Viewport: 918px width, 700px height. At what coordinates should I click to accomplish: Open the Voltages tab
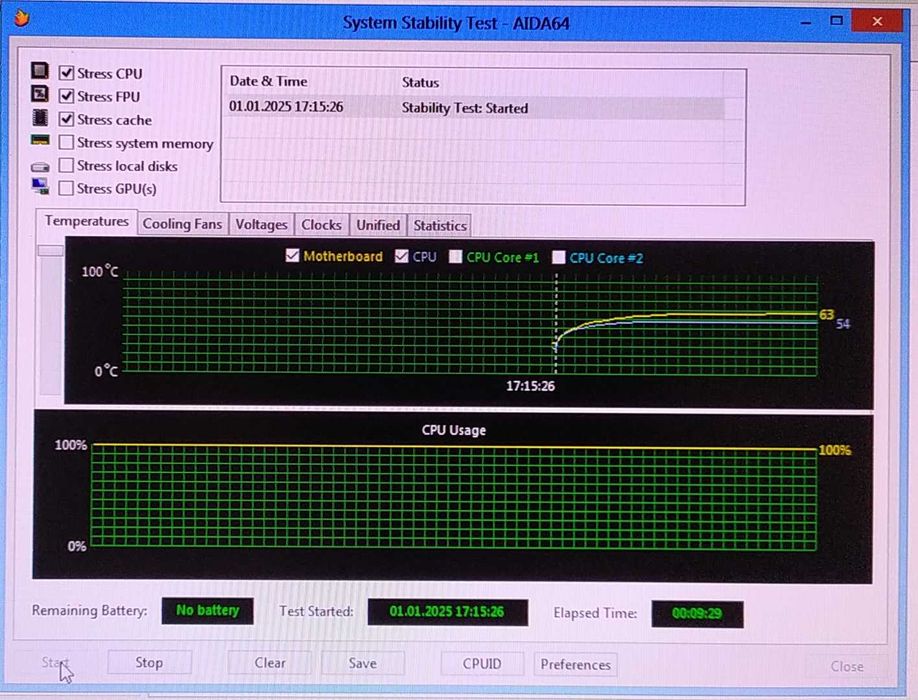pyautogui.click(x=261, y=225)
